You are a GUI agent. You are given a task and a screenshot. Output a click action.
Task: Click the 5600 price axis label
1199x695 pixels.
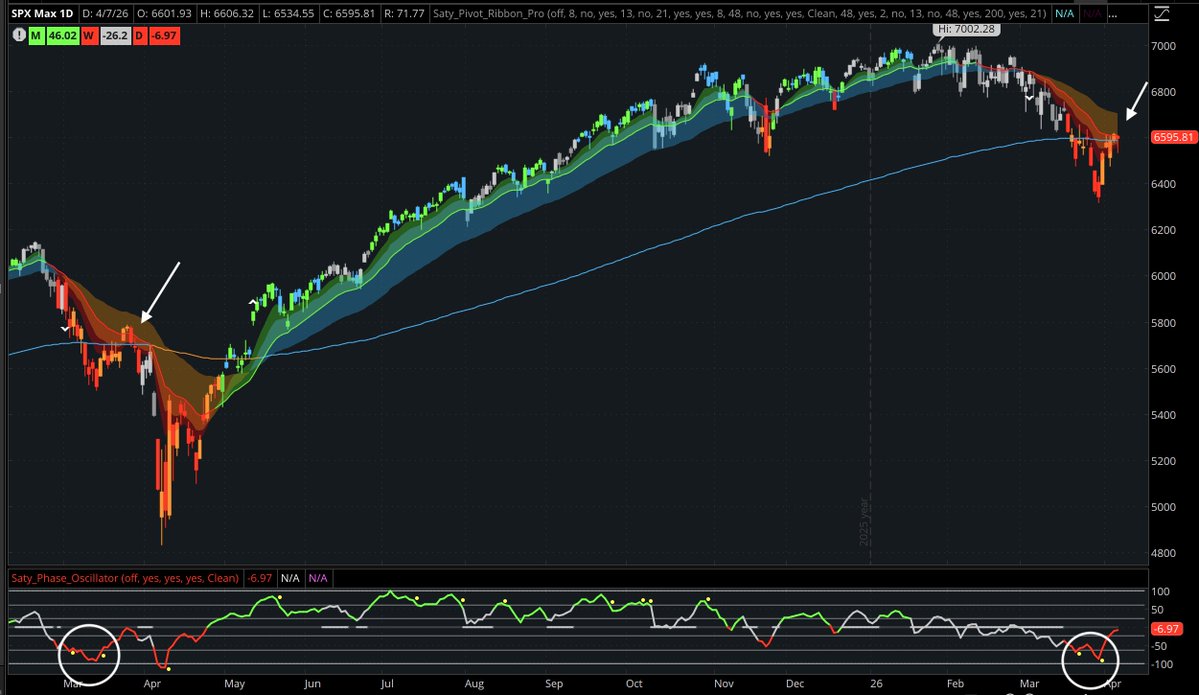pos(1163,369)
